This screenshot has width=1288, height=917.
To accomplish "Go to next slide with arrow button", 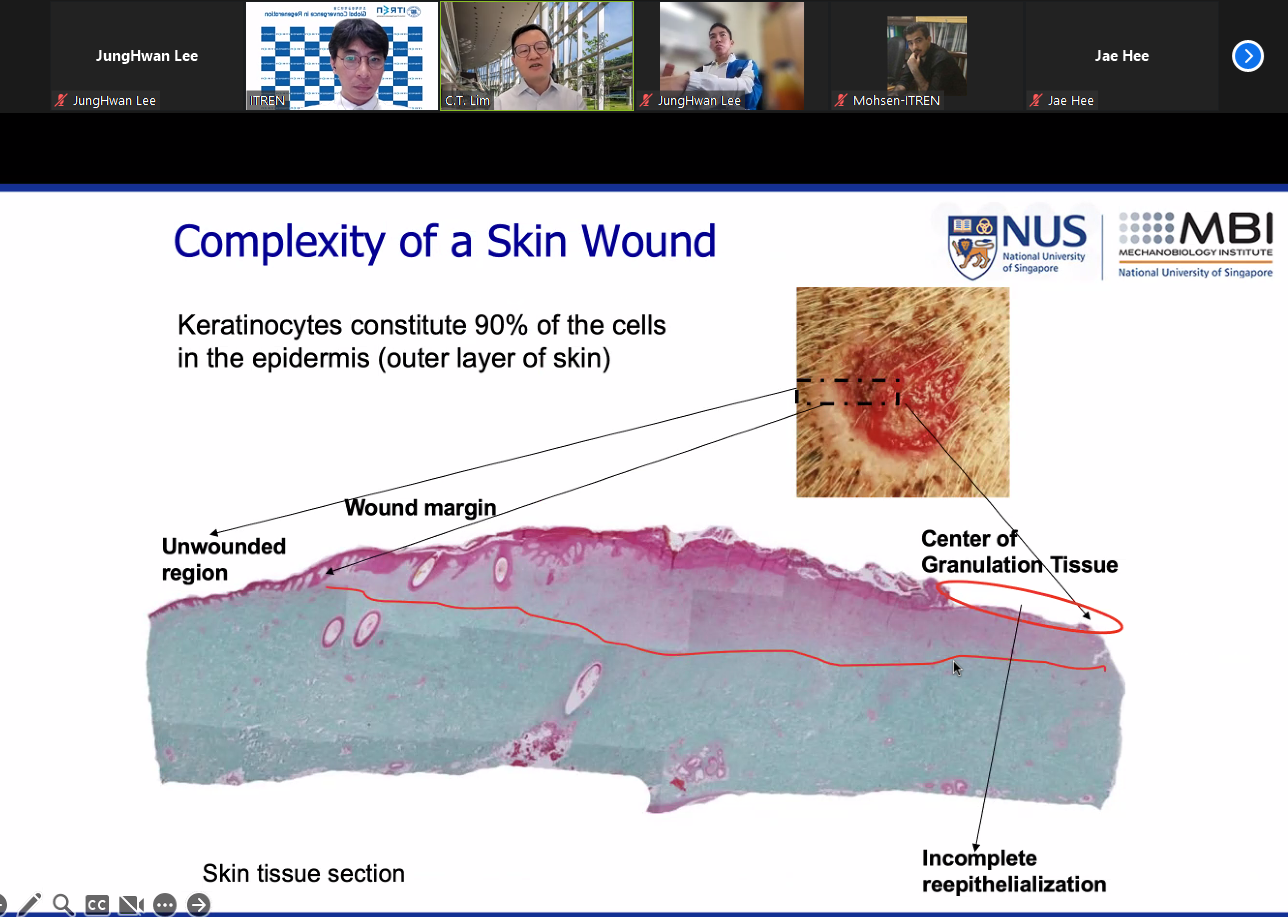I will pyautogui.click(x=199, y=905).
